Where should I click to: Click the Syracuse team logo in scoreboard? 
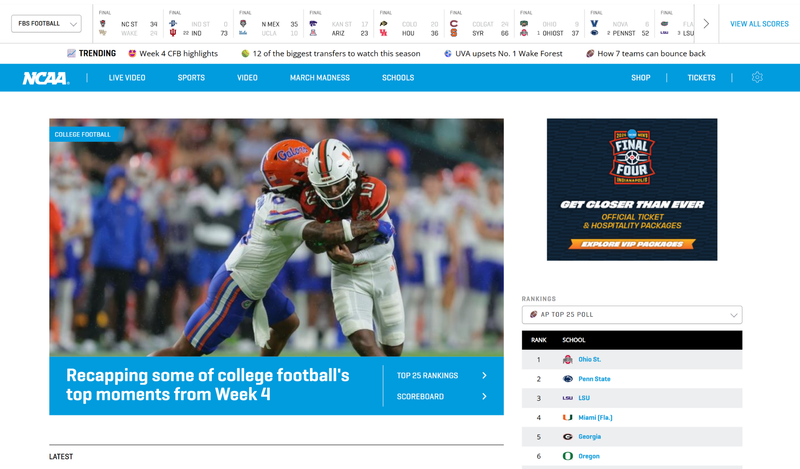pyautogui.click(x=454, y=33)
